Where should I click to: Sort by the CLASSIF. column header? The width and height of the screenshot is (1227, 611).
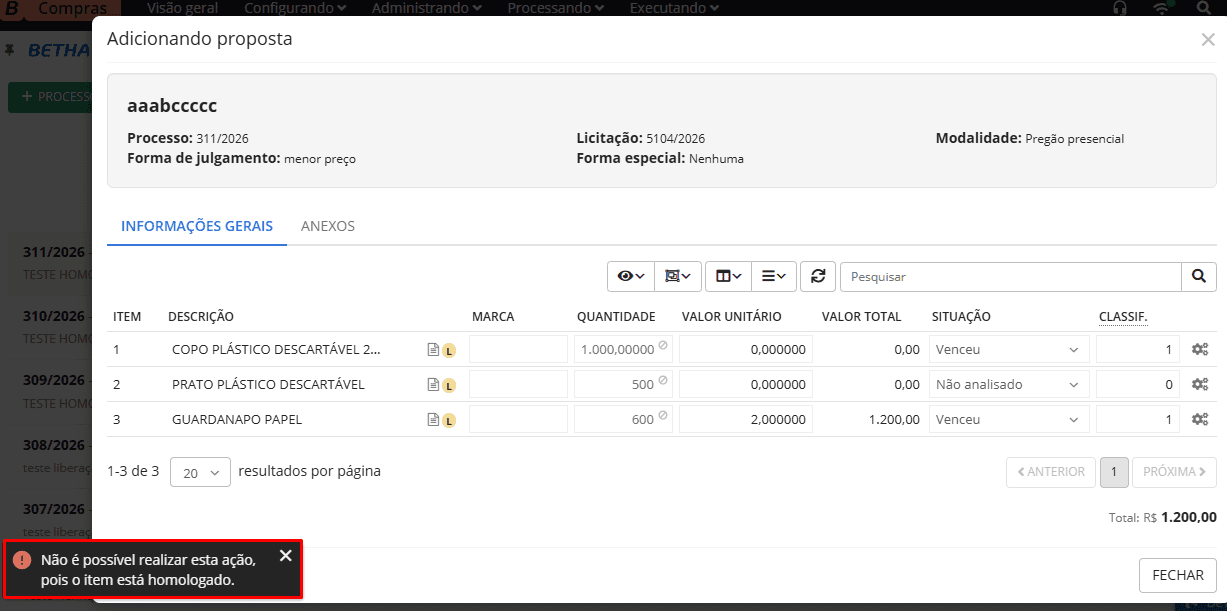(x=1123, y=317)
